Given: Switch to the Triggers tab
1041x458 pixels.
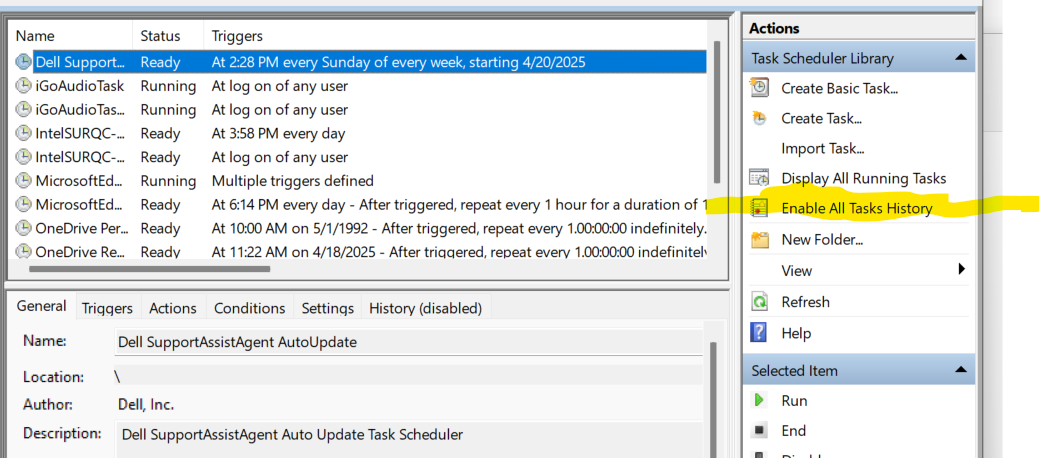Looking at the screenshot, I should pyautogui.click(x=108, y=309).
